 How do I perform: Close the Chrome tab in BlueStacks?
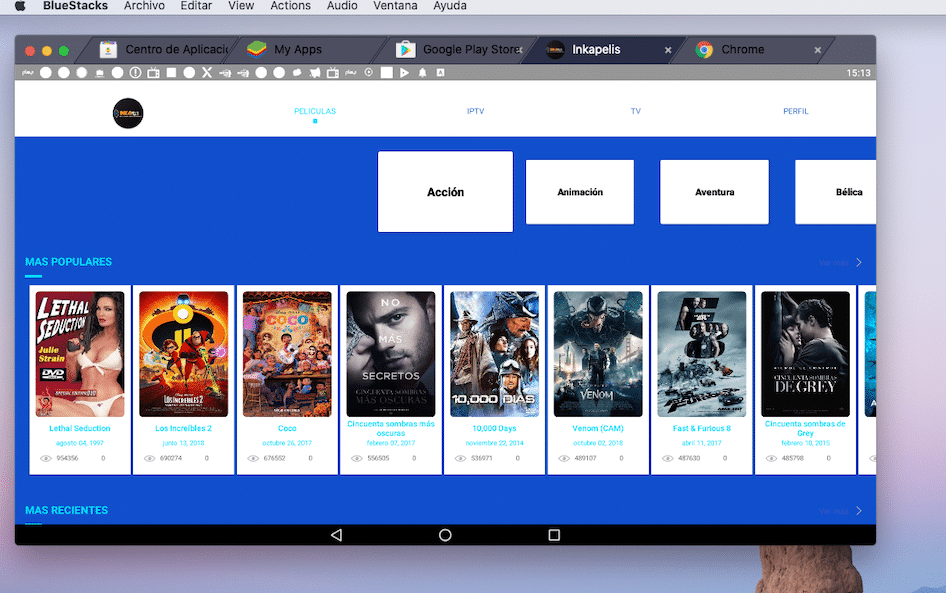tap(817, 50)
